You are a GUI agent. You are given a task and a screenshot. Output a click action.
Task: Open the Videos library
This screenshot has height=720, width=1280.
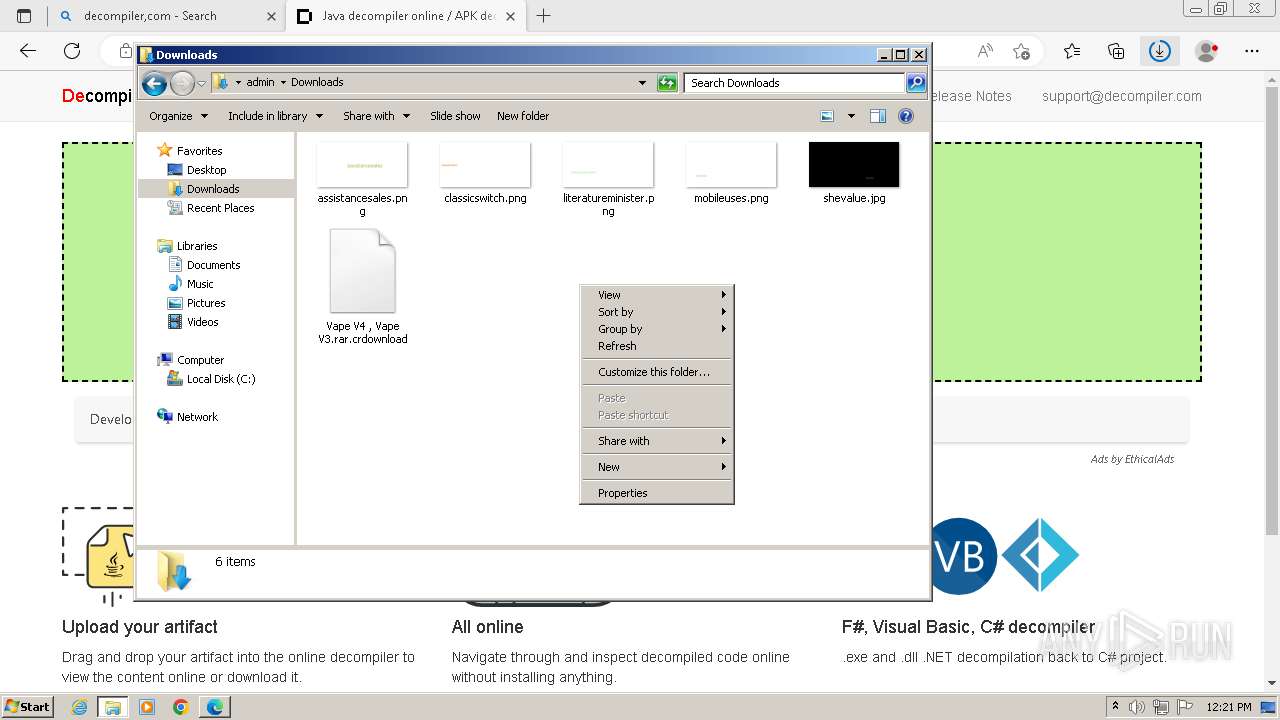pos(202,322)
